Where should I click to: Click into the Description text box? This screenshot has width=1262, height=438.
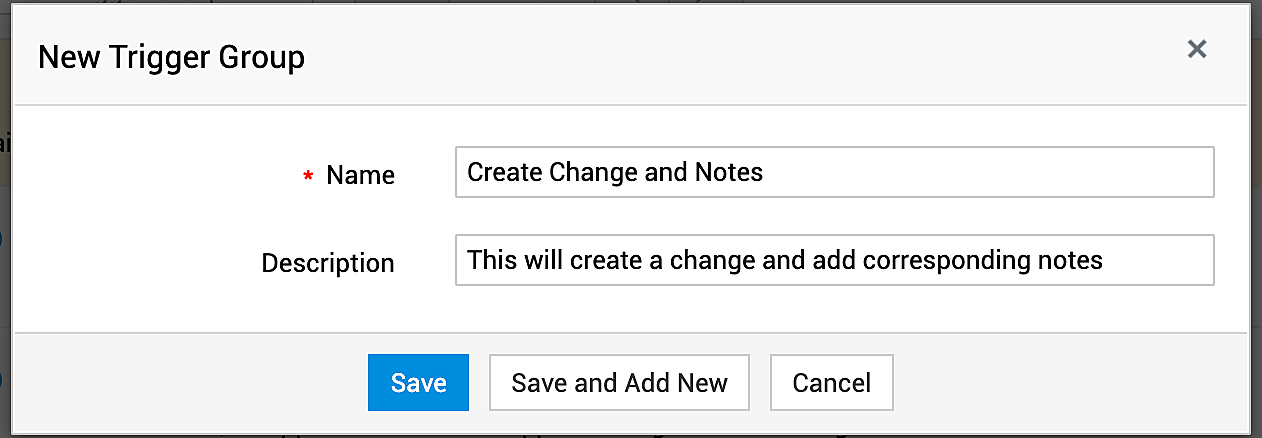pyautogui.click(x=834, y=260)
